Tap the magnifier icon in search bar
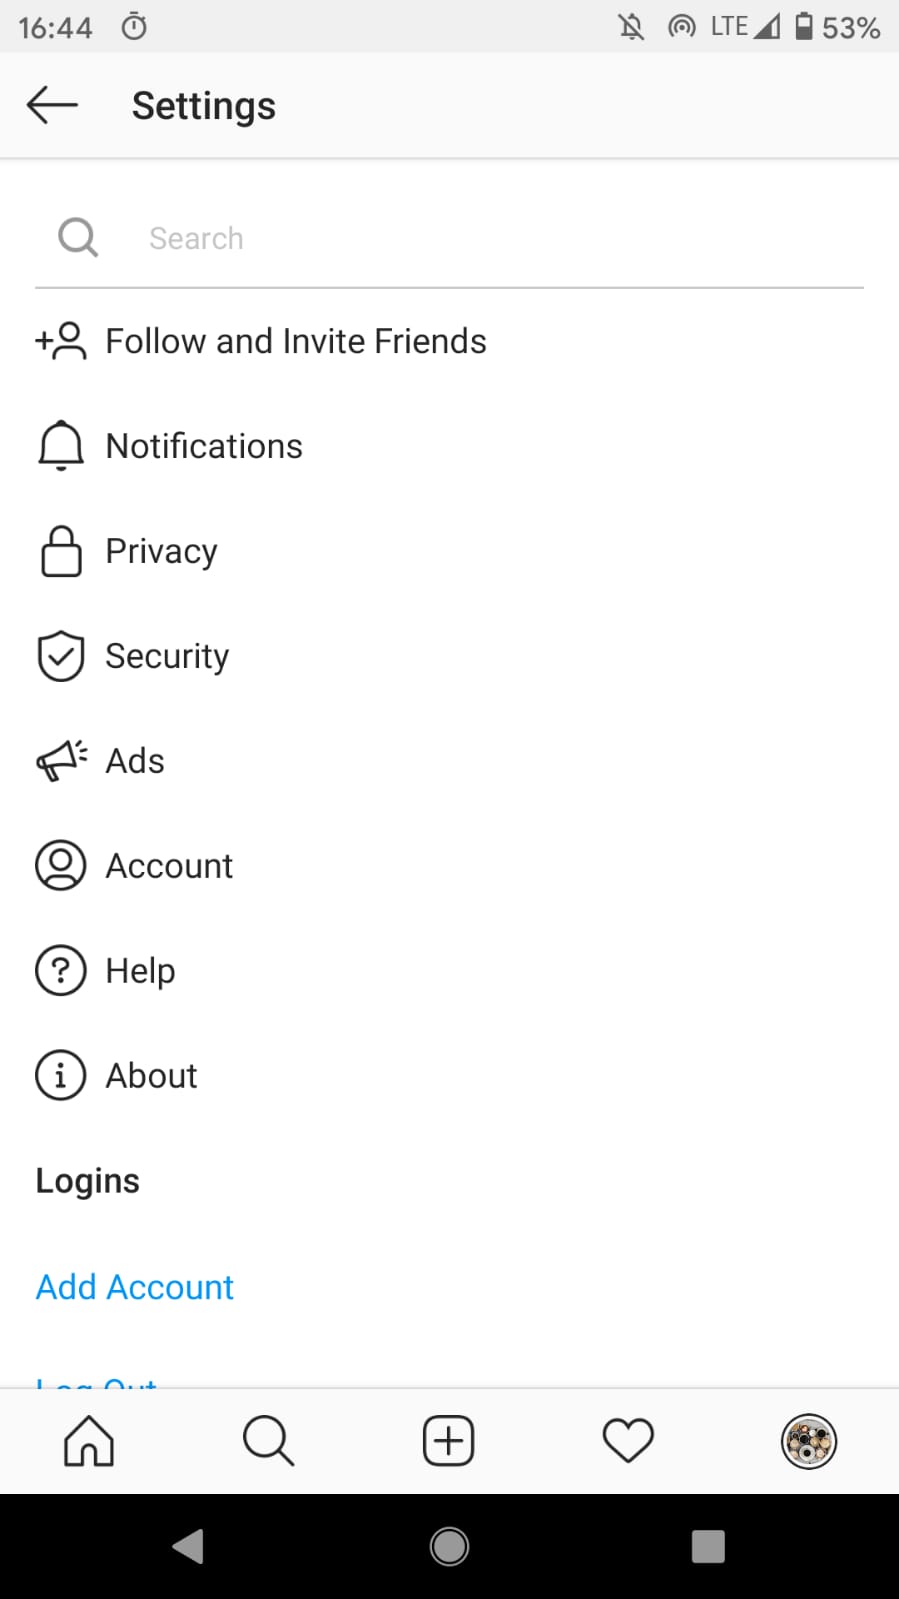 [x=78, y=238]
